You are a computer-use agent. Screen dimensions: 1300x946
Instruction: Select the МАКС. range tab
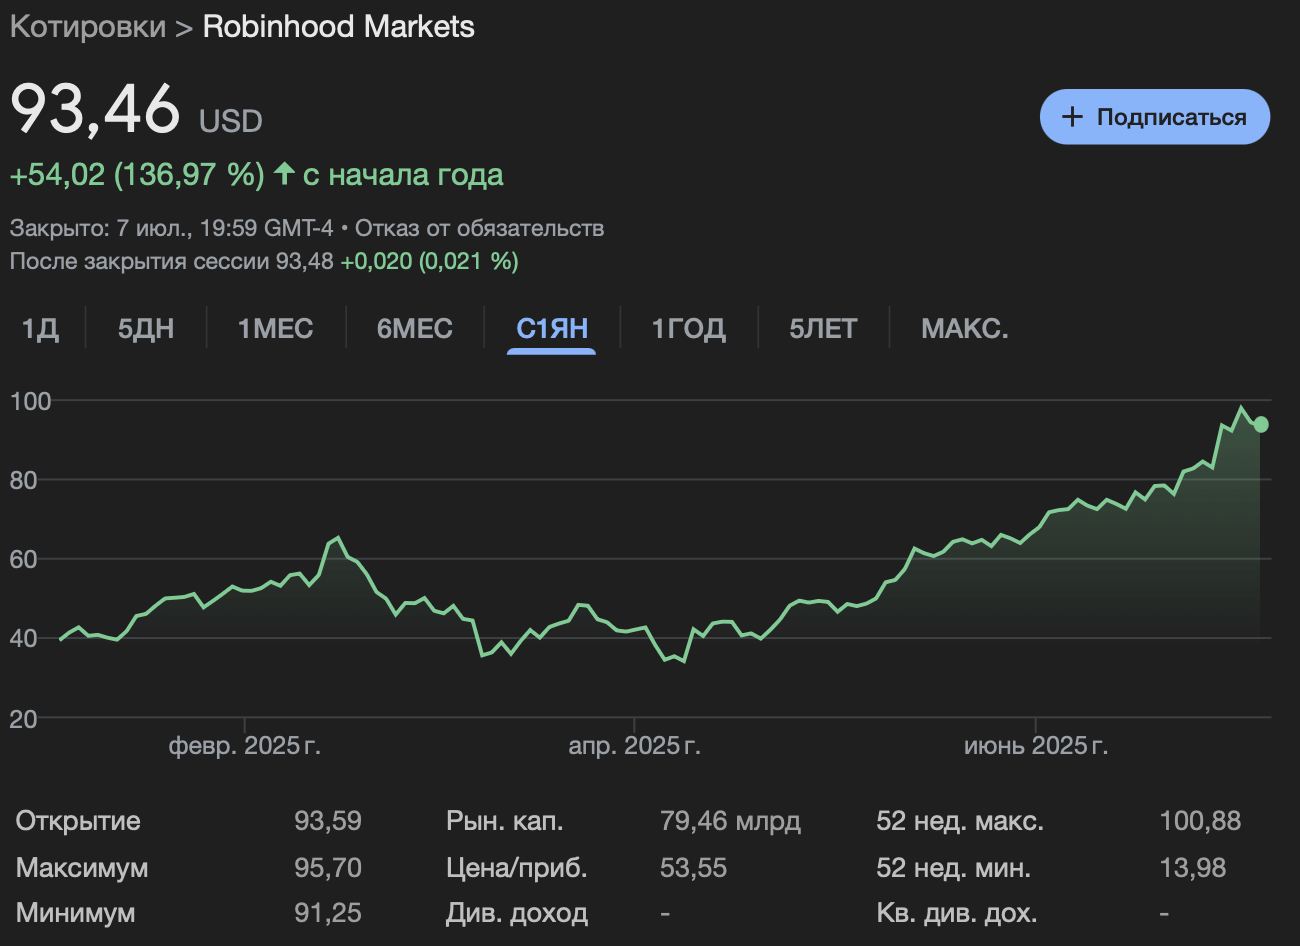[x=964, y=328]
